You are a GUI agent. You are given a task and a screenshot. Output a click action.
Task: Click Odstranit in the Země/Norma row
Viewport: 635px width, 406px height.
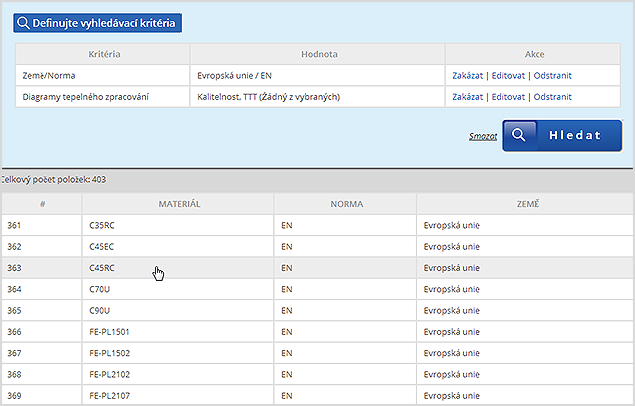click(x=552, y=76)
